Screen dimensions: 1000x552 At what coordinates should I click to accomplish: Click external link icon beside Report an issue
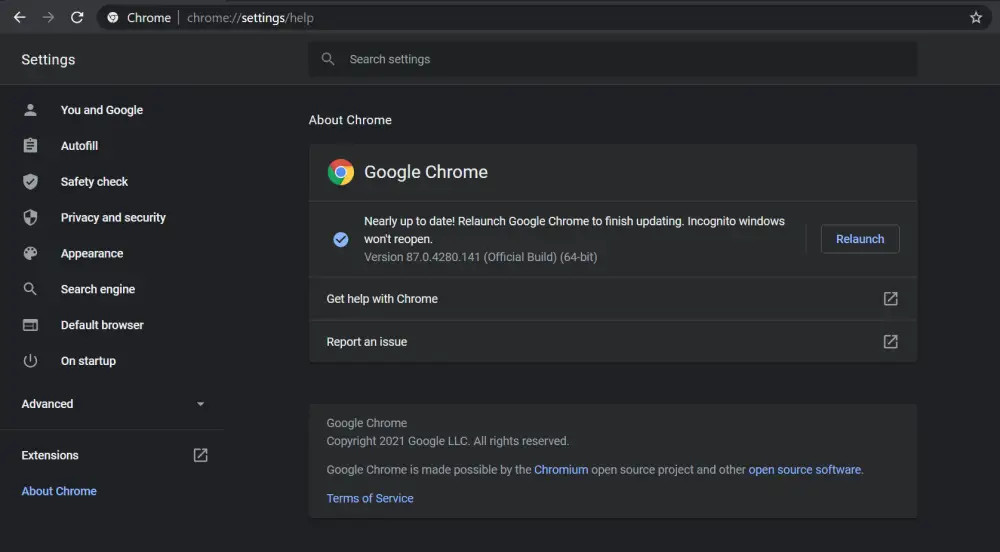[x=890, y=342]
